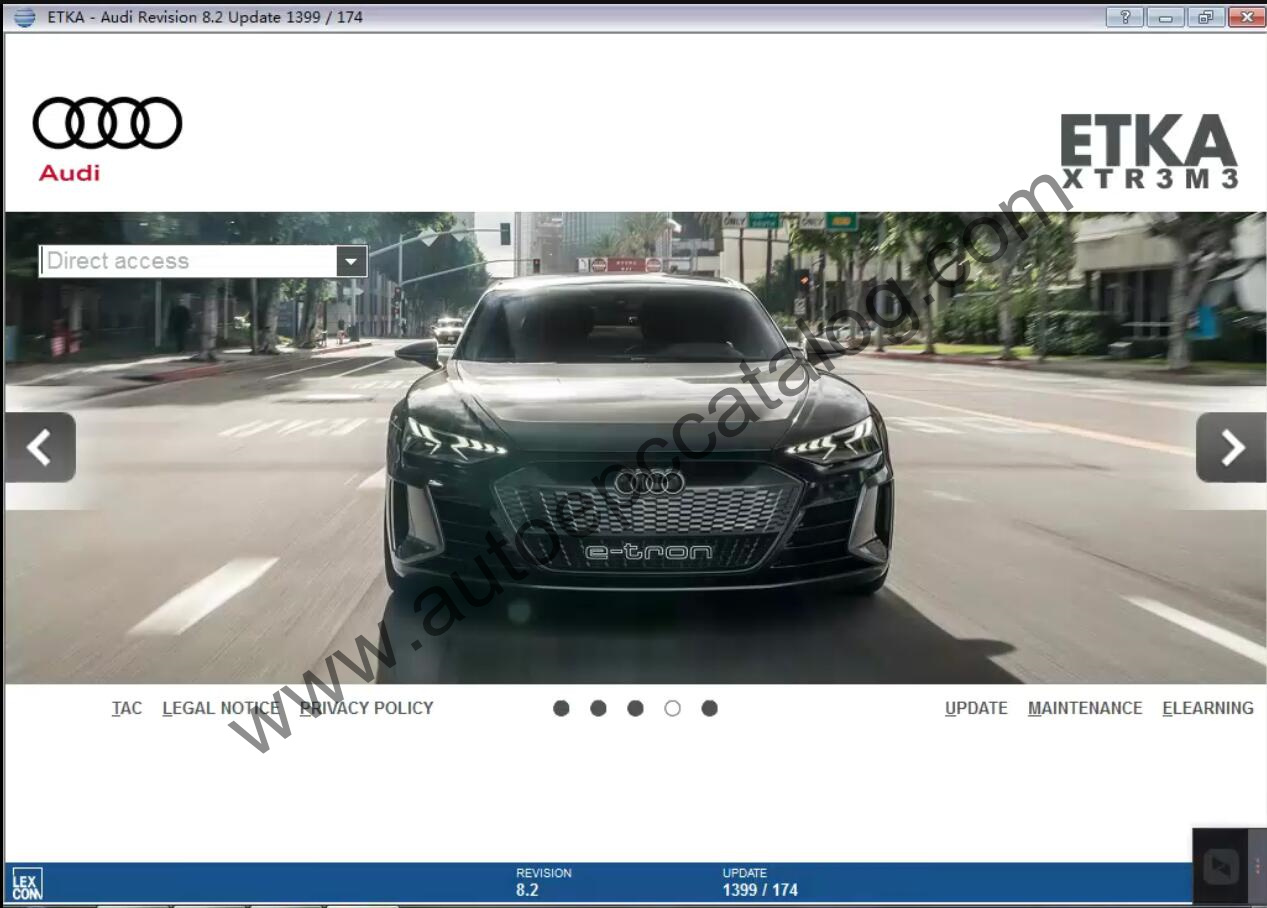
Task: Focus the Direct access input field
Action: [188, 261]
